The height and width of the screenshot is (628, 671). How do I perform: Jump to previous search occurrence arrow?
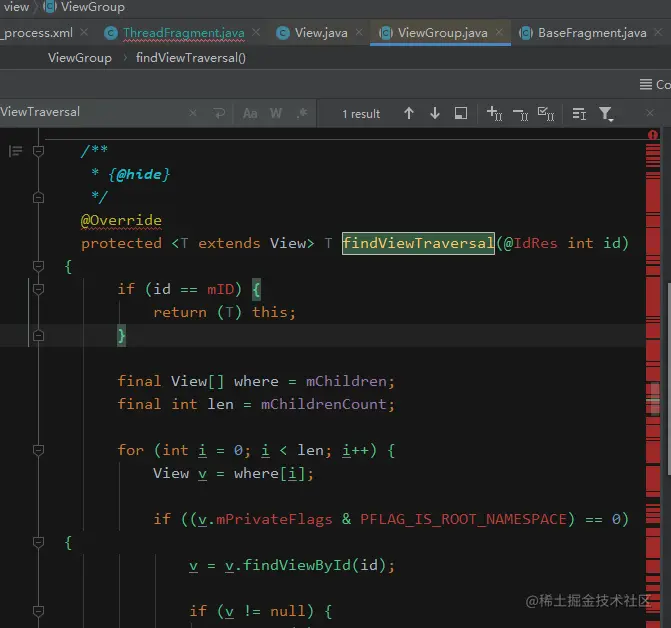click(x=409, y=114)
